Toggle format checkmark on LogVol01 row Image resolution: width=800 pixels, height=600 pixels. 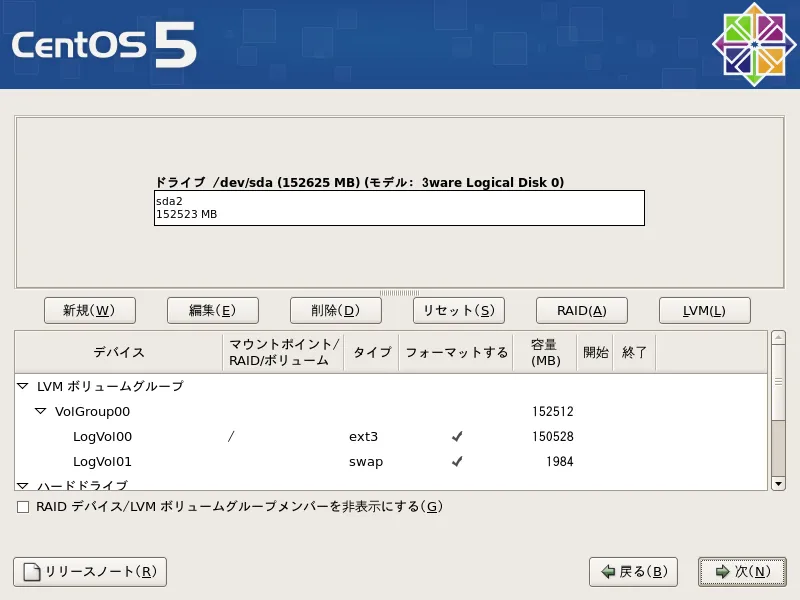coord(457,461)
